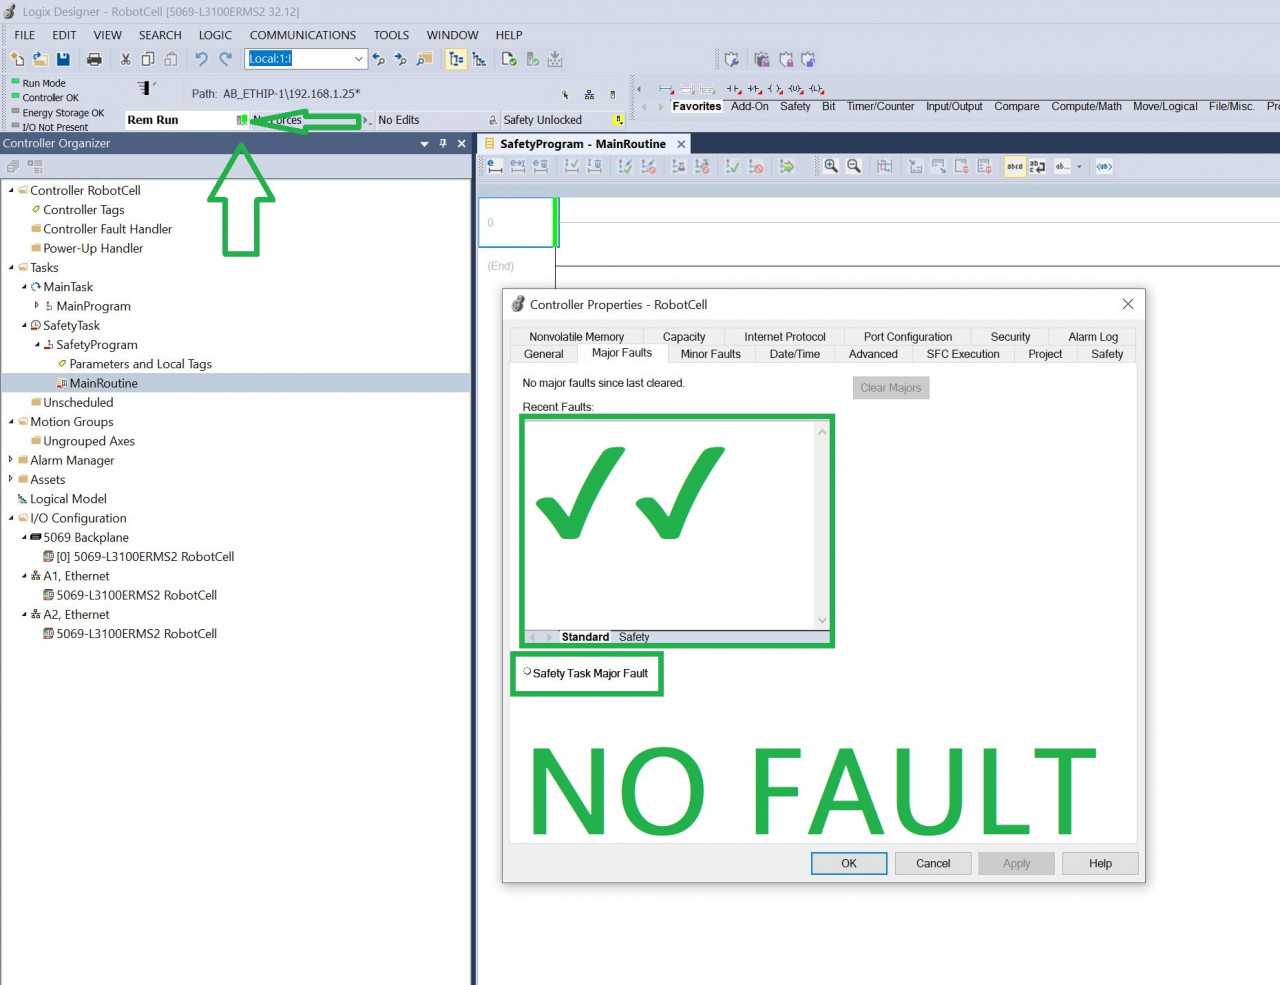Switch the Recent Faults list to Safety
Viewport: 1280px width, 985px height.
[634, 637]
